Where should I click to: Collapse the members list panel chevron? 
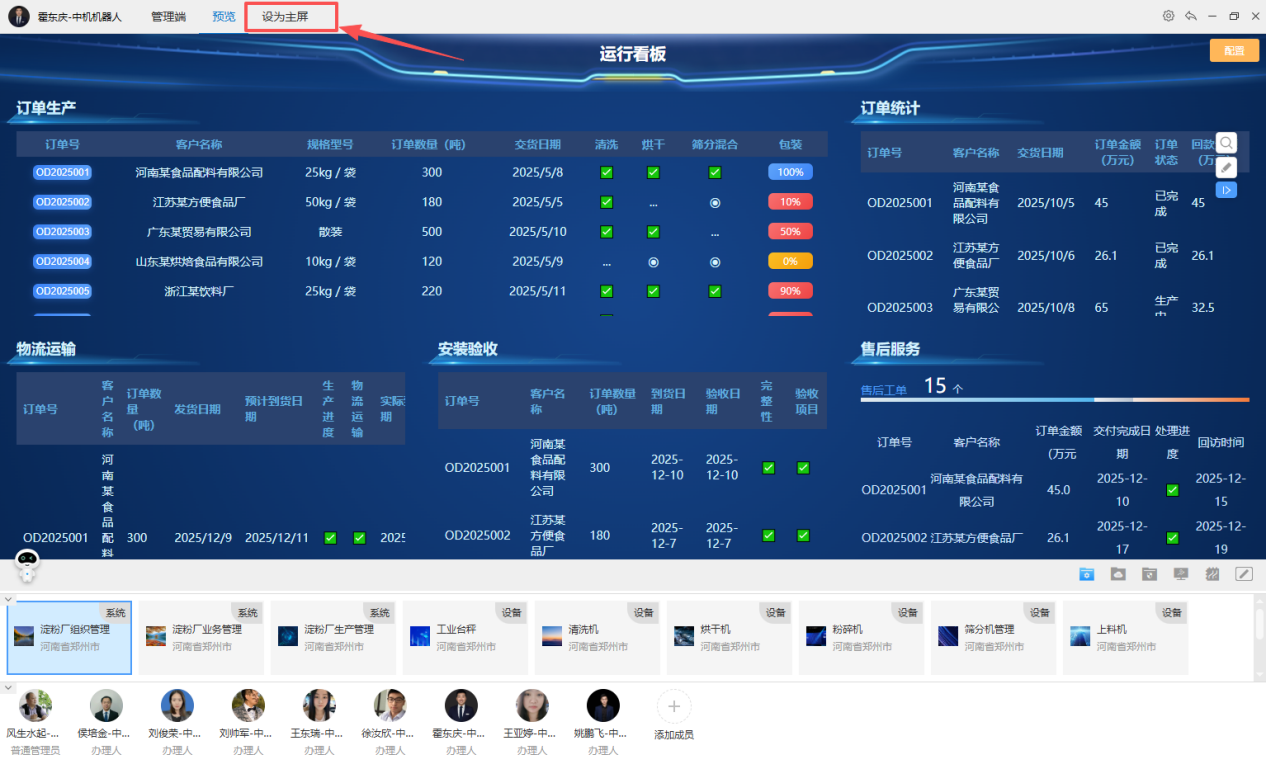pyautogui.click(x=8, y=688)
